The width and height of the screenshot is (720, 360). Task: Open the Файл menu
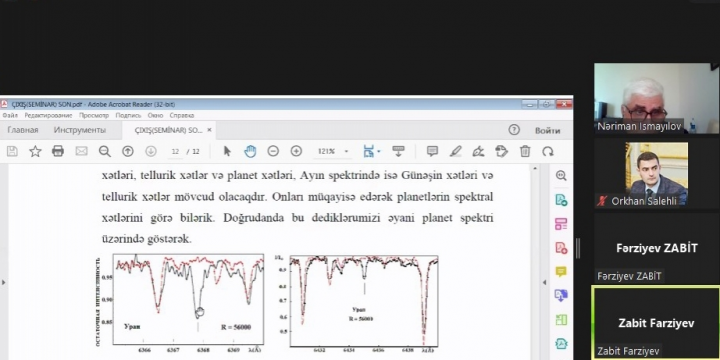(10, 115)
